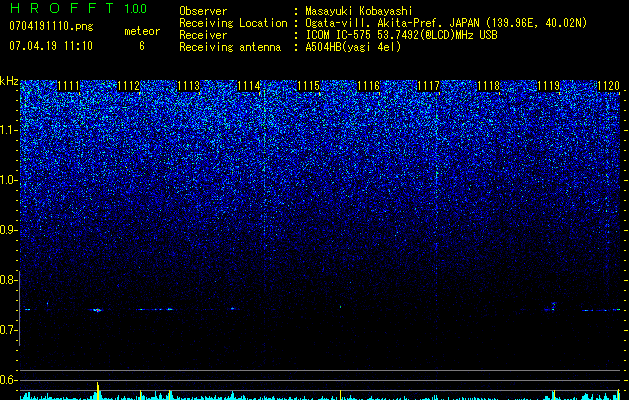Click the 0.7 kHz axis tick label
This screenshot has width=629, height=400.
tap(8, 330)
